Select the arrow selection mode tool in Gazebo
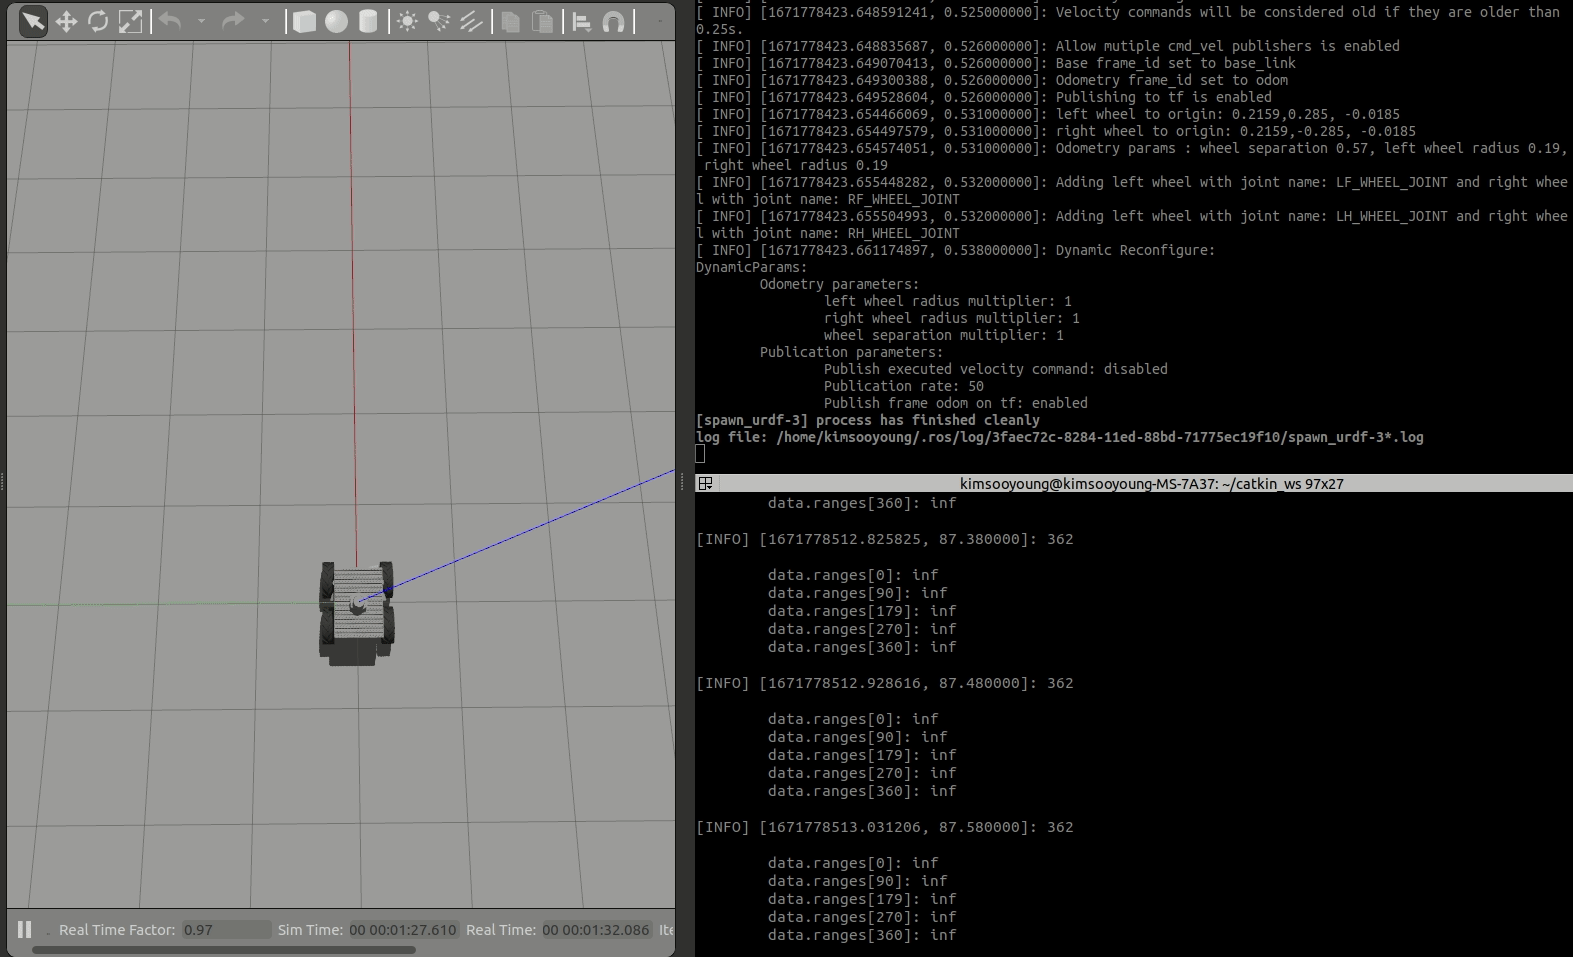 tap(33, 21)
